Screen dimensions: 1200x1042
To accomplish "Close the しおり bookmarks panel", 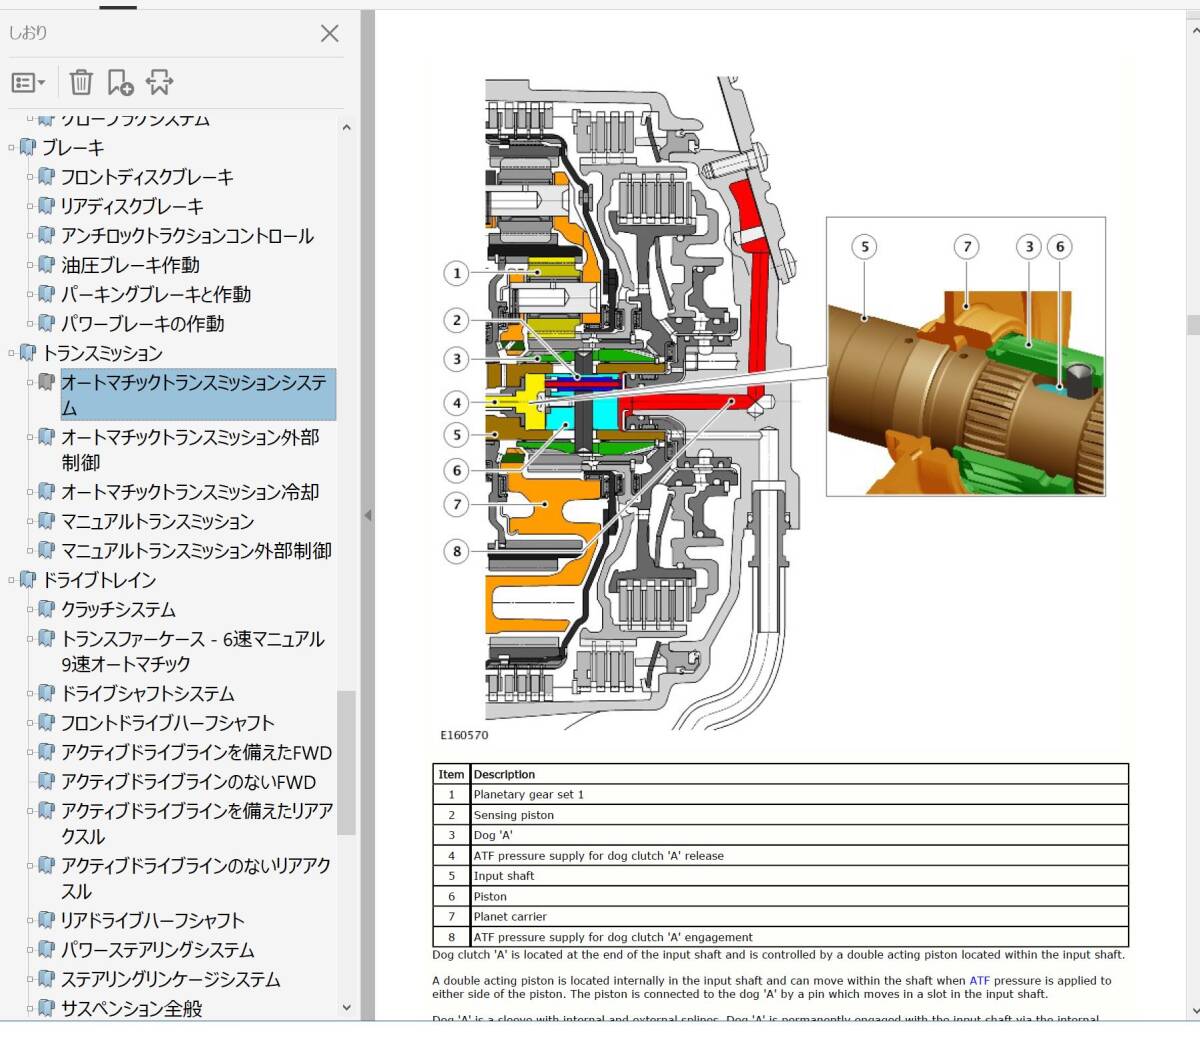I will 329,33.
